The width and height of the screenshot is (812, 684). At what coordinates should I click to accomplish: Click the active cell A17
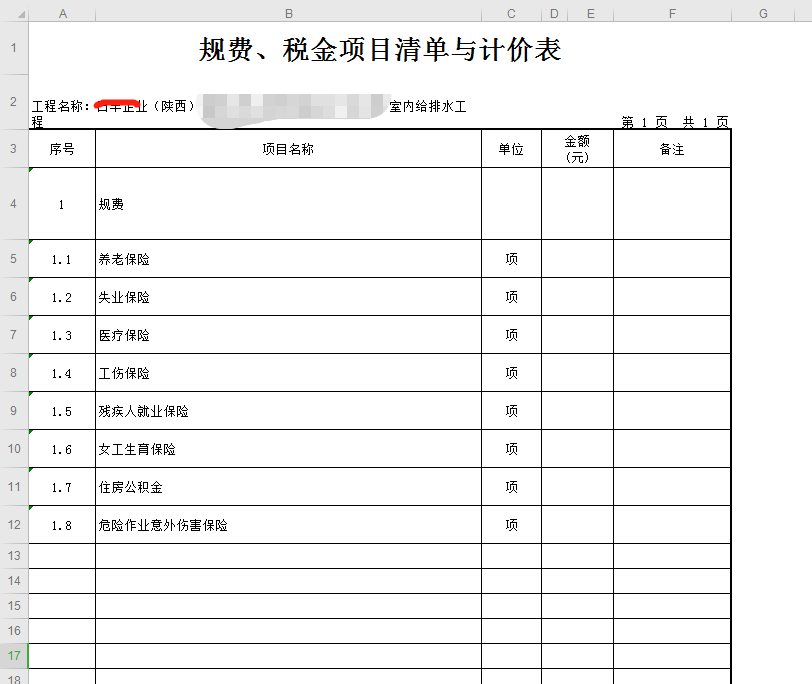62,656
